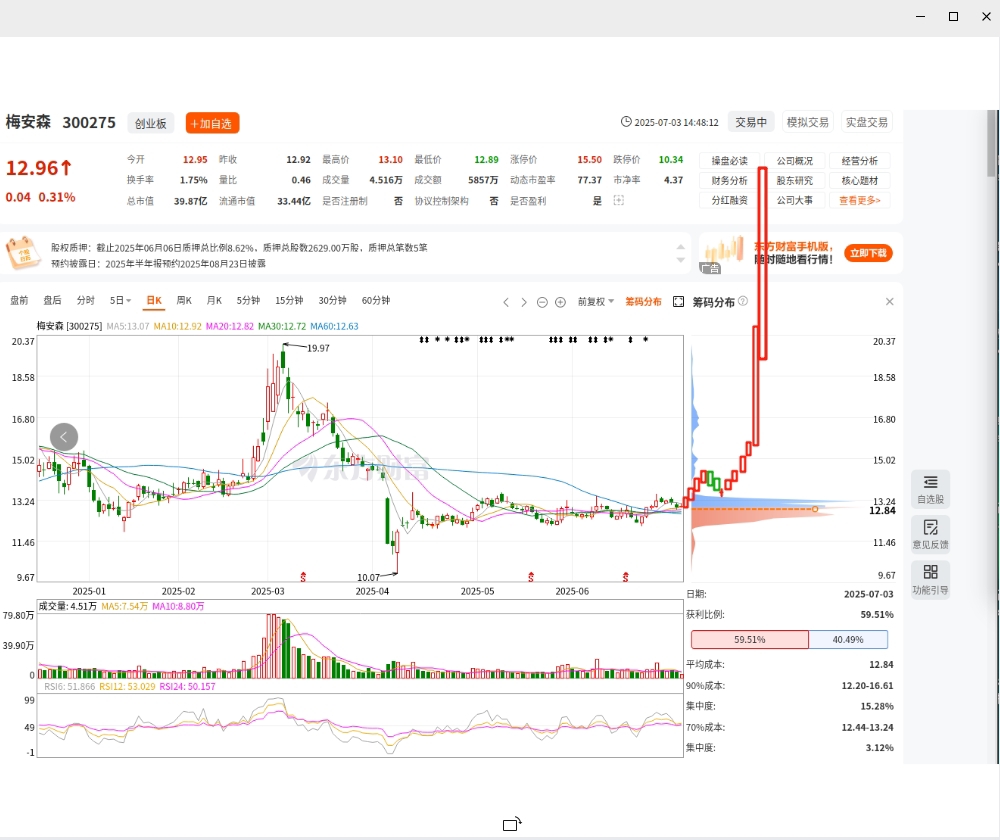Zoom in chart with plus circle icon

(x=560, y=302)
